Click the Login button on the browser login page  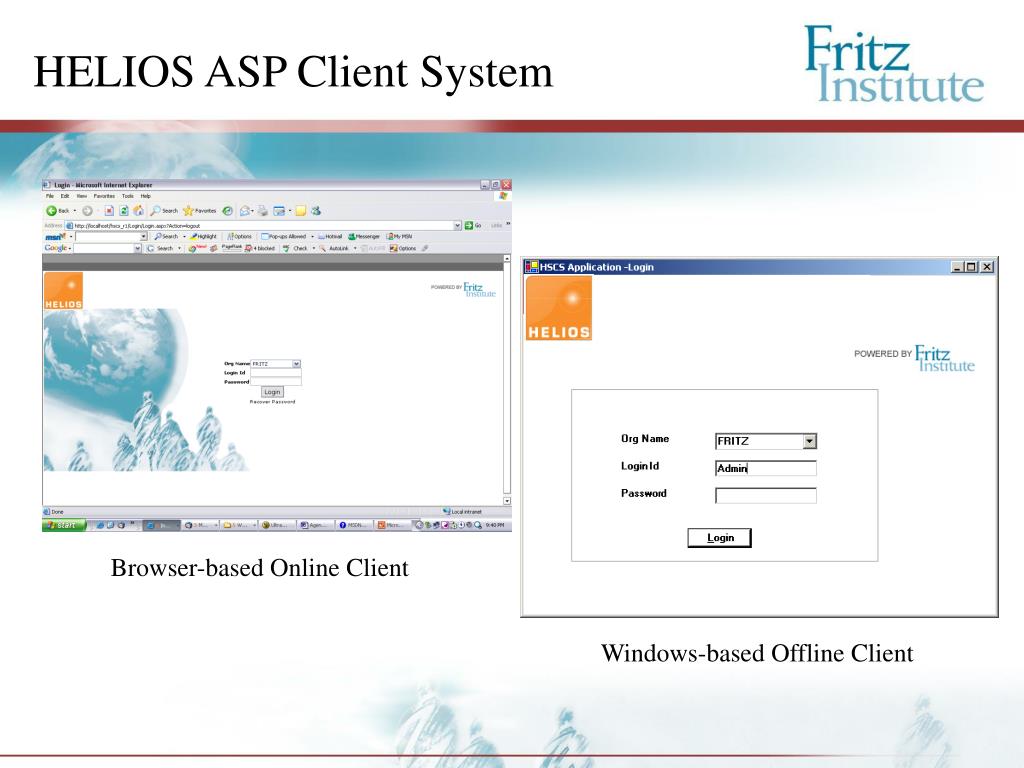(x=272, y=392)
